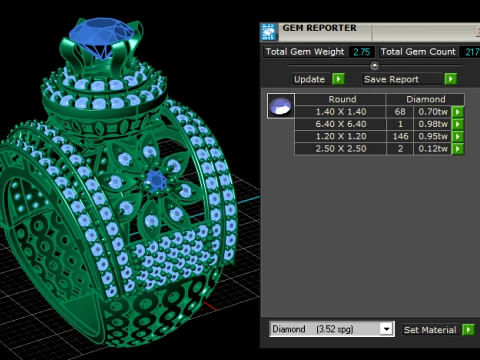Select the 1.20 X 1.20 size cell
Image resolution: width=480 pixels, height=360 pixels.
coord(340,136)
